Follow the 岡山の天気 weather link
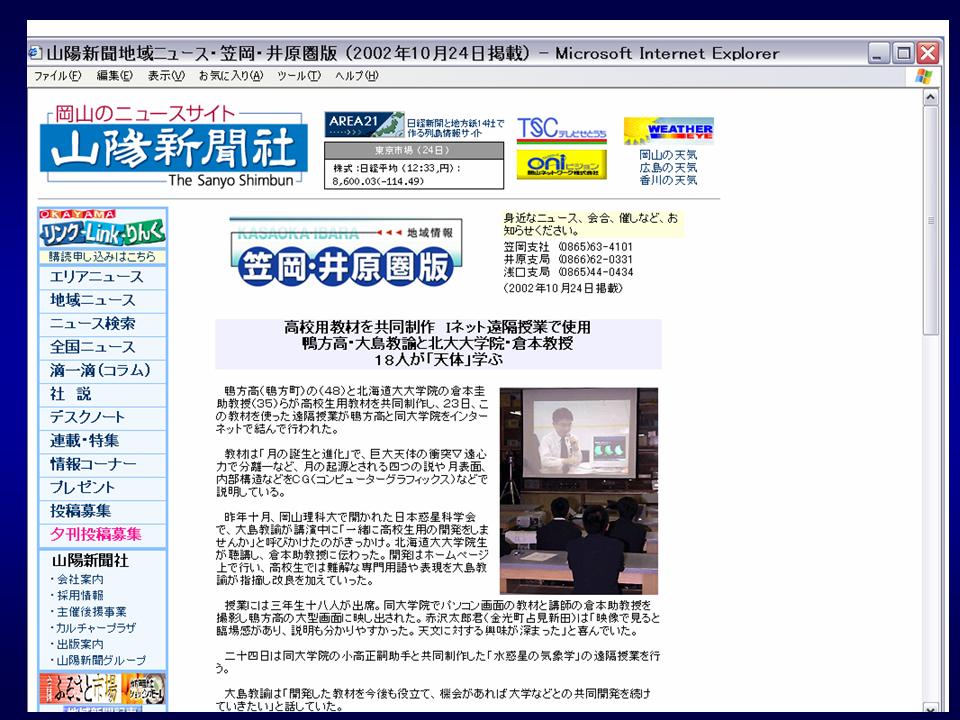The height and width of the screenshot is (720, 960). (668, 155)
